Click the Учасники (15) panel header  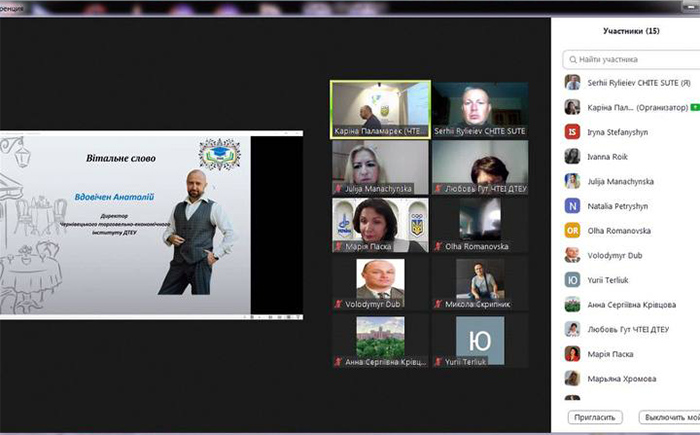[625, 31]
